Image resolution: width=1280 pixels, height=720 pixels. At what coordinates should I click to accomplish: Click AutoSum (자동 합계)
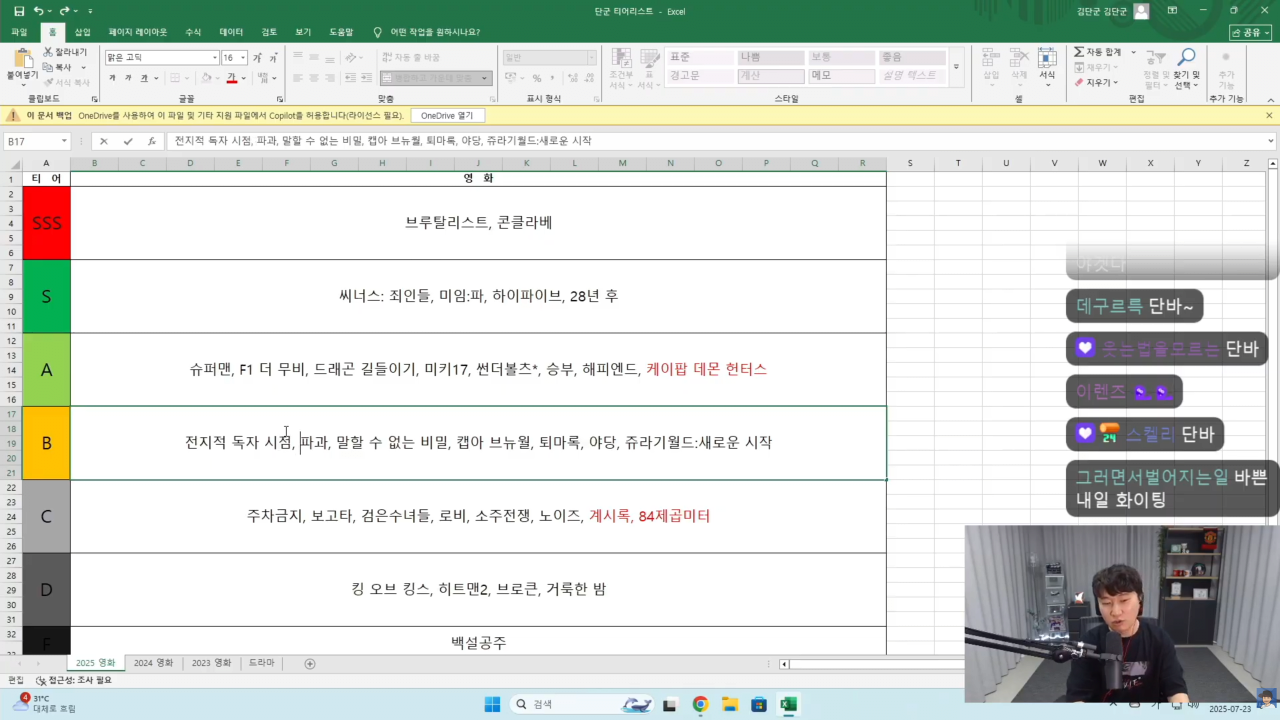[1098, 52]
